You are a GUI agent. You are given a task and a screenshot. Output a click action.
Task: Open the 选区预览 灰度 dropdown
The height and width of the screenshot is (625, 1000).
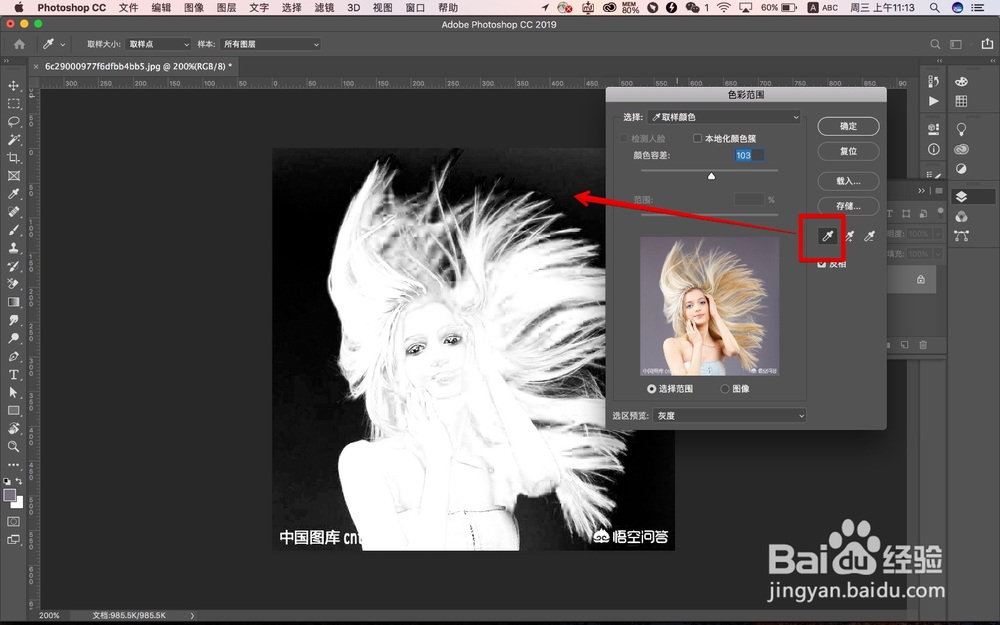click(x=729, y=416)
